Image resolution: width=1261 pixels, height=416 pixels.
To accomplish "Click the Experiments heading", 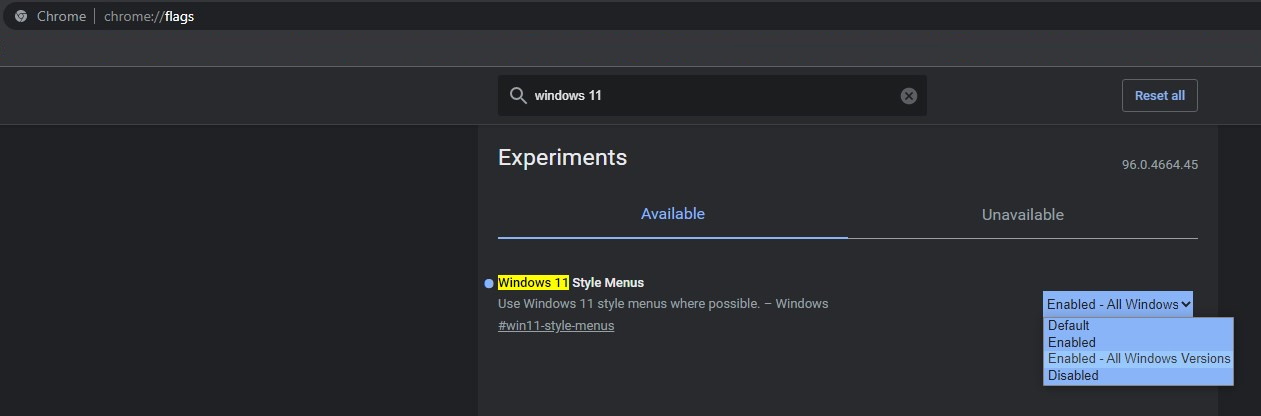I will 562,157.
